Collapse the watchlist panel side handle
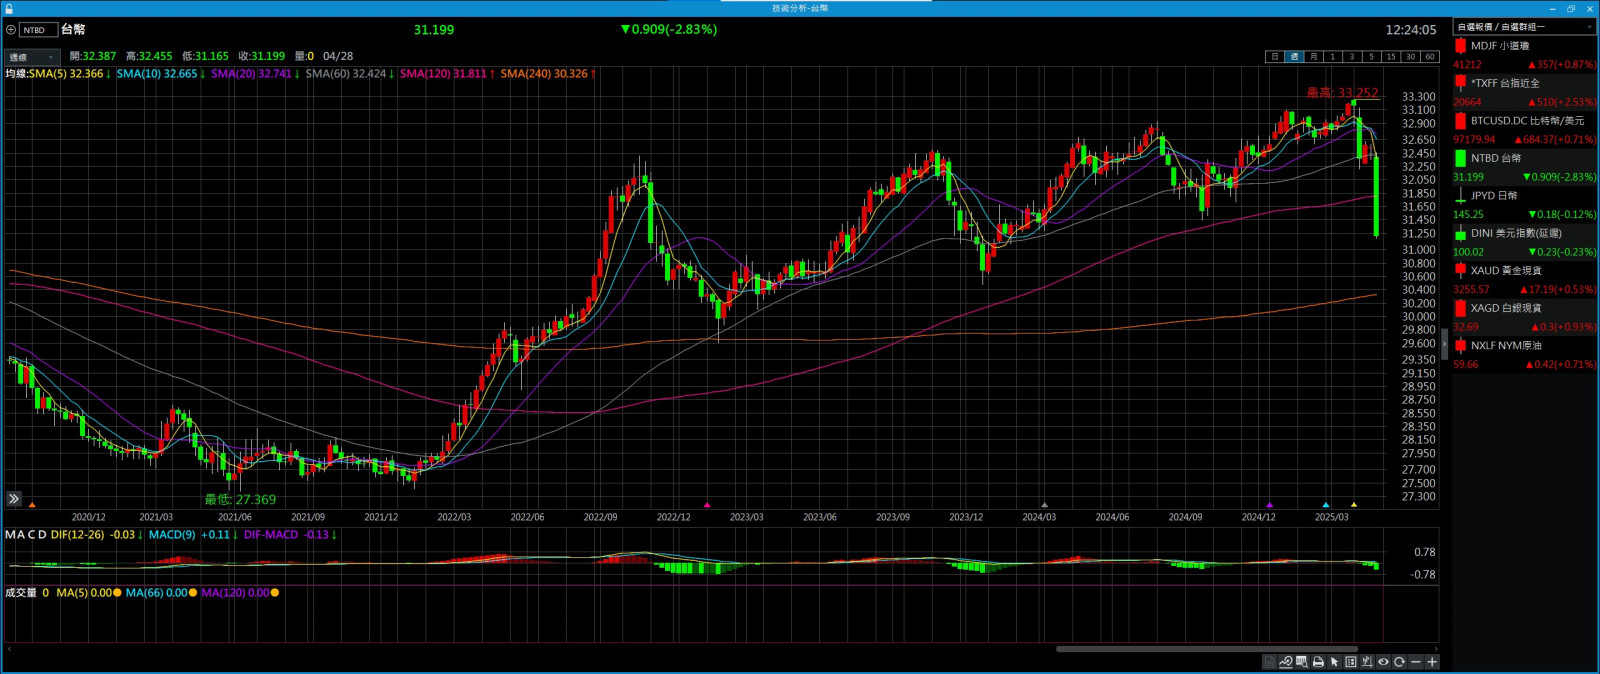This screenshot has height=674, width=1600. 1444,343
